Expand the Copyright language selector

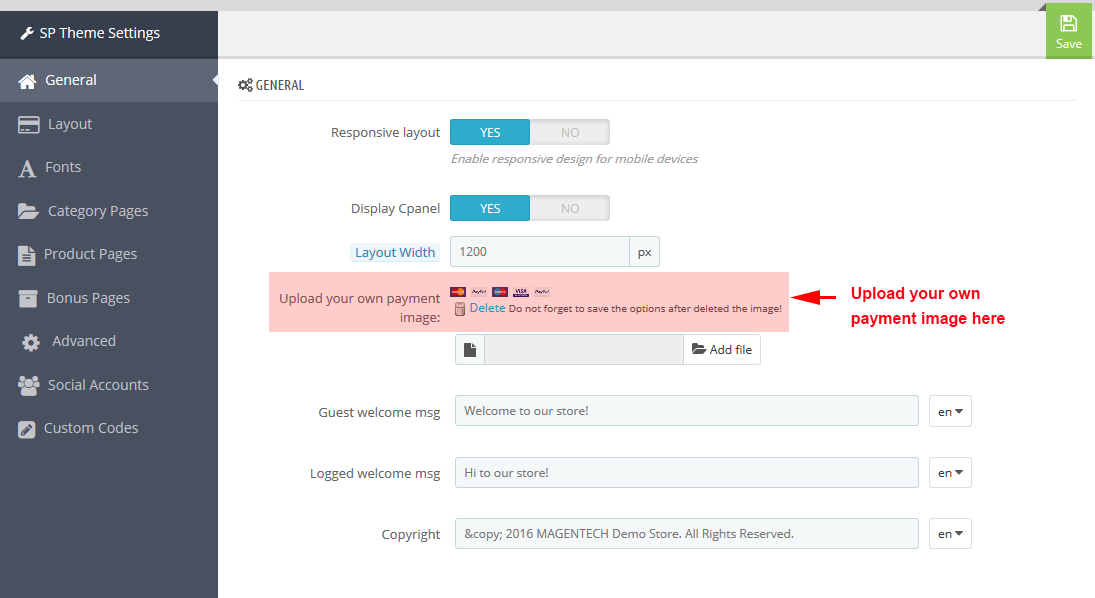950,534
